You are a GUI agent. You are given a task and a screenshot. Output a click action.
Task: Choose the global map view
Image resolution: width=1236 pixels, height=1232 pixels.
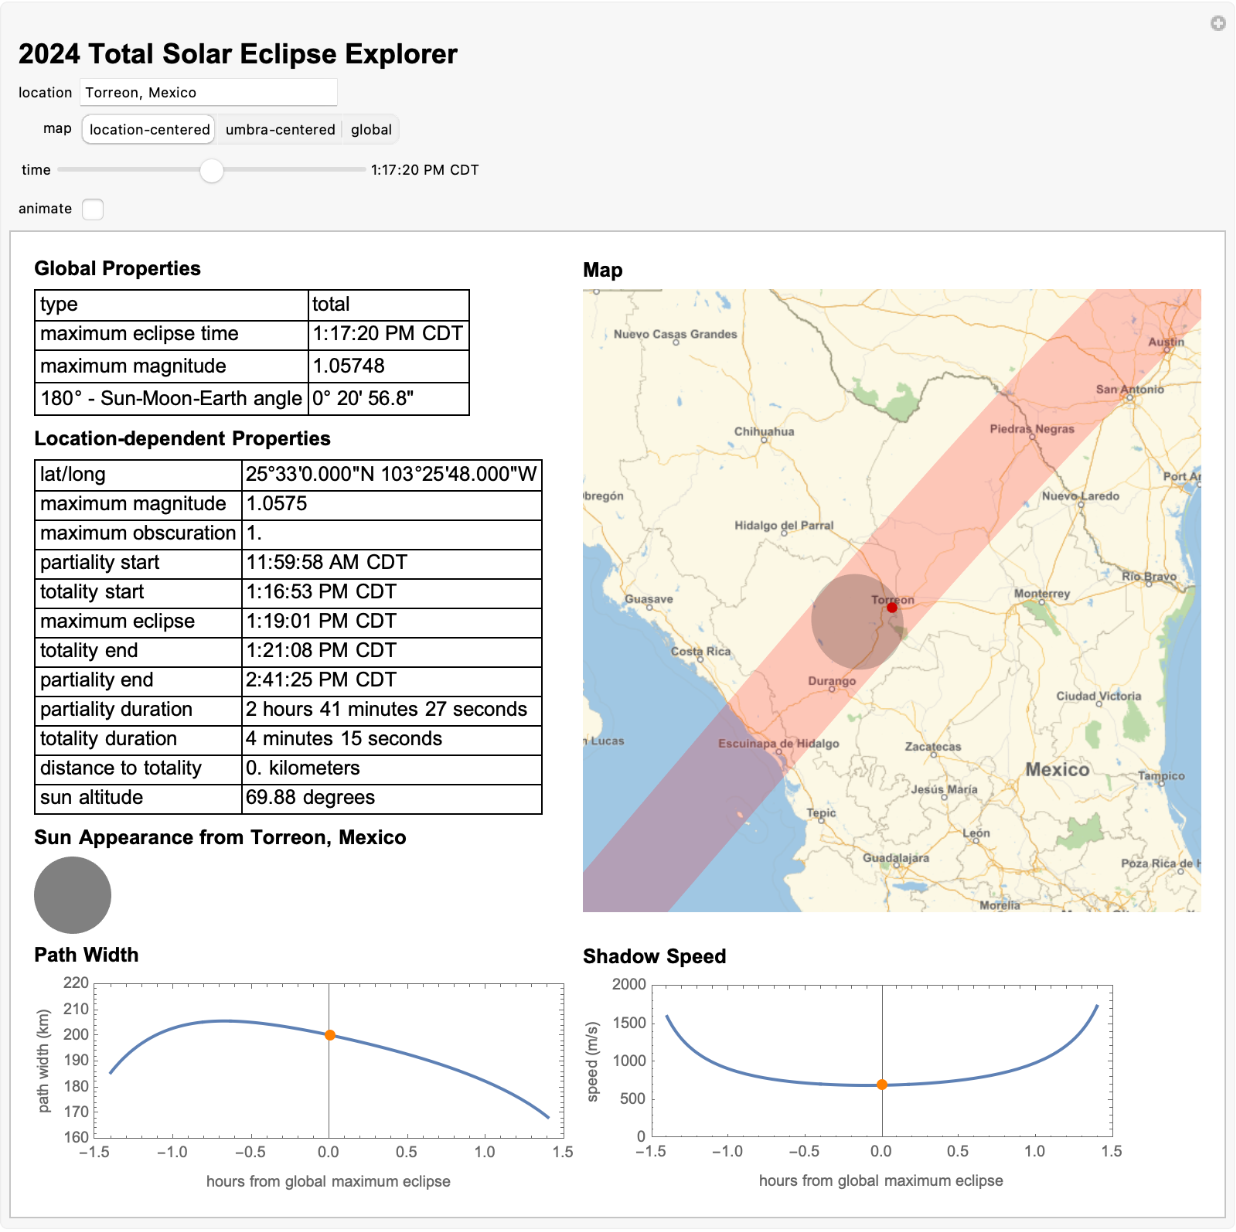click(371, 130)
